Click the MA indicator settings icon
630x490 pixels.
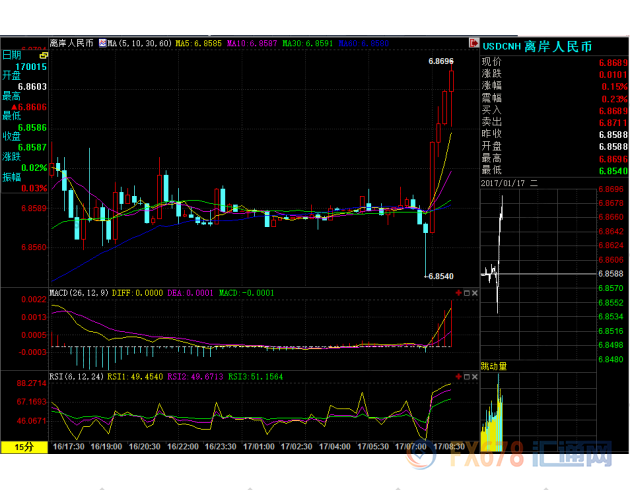(102, 43)
